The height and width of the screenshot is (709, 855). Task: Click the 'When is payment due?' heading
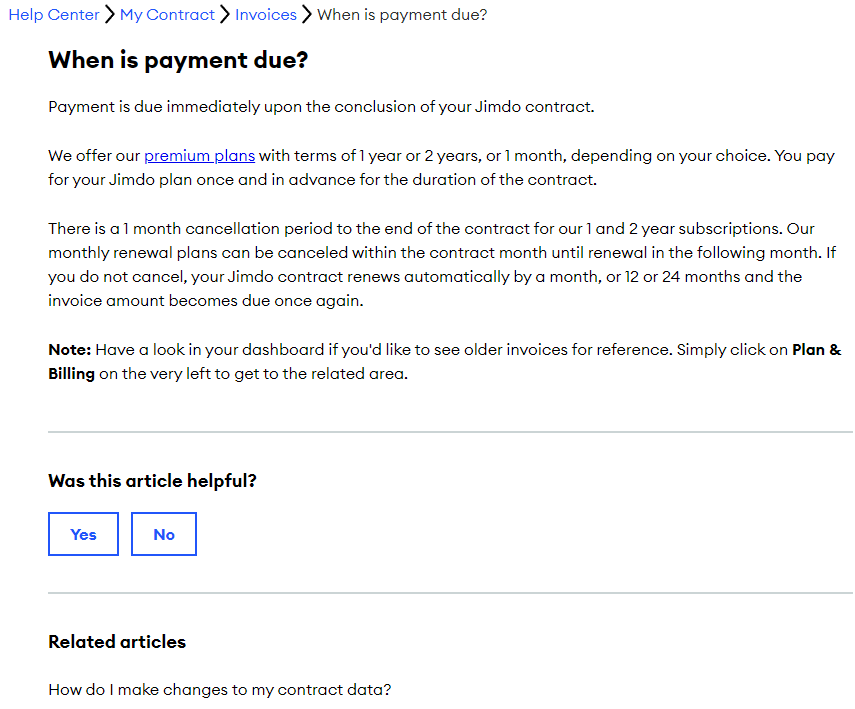pyautogui.click(x=178, y=60)
